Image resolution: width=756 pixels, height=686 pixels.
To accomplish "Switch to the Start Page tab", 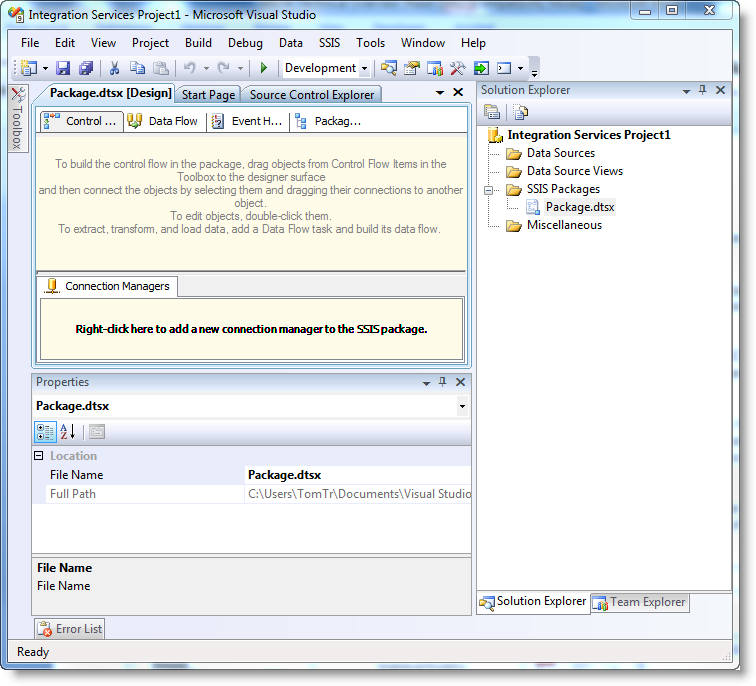I will pyautogui.click(x=208, y=94).
